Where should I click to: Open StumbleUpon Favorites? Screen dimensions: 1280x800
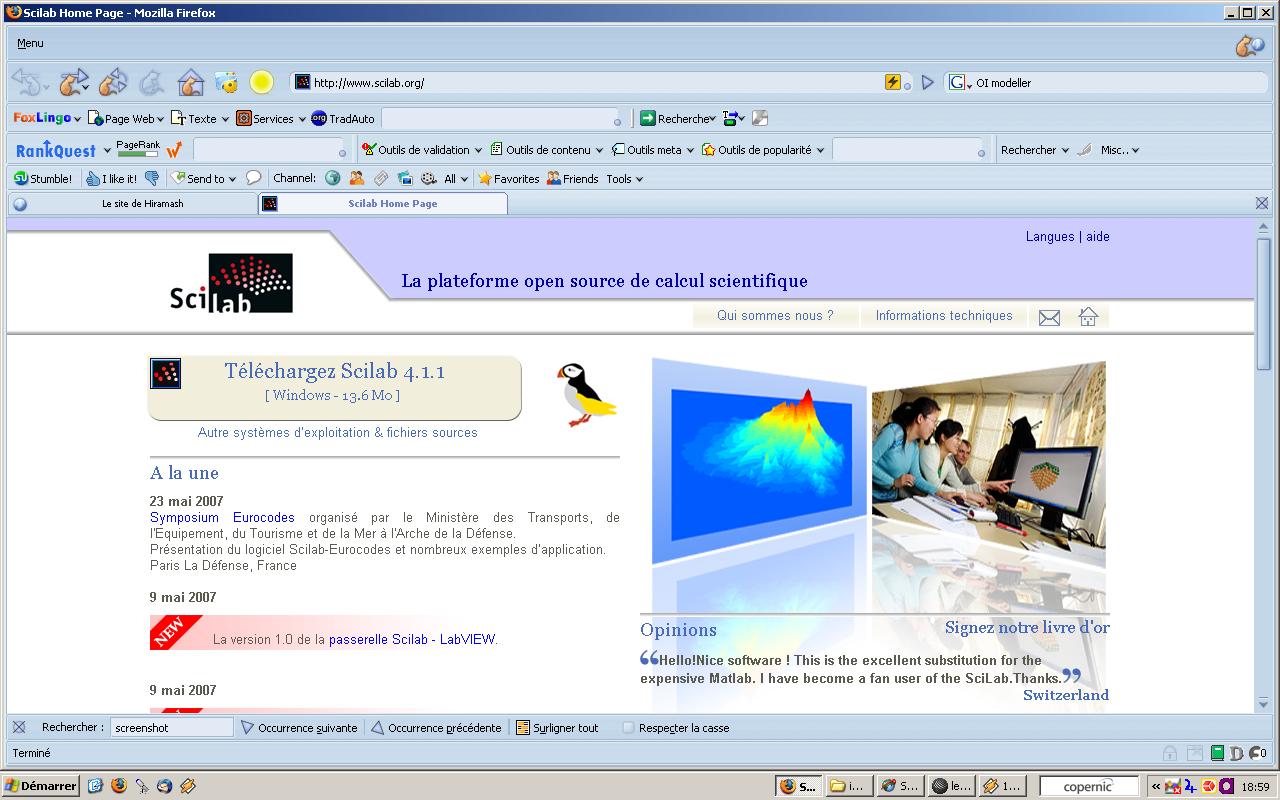point(509,179)
